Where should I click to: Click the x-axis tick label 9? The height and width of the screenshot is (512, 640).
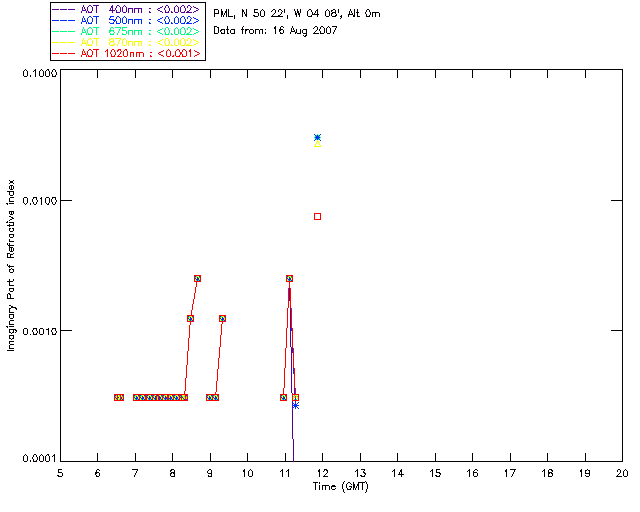tap(210, 473)
